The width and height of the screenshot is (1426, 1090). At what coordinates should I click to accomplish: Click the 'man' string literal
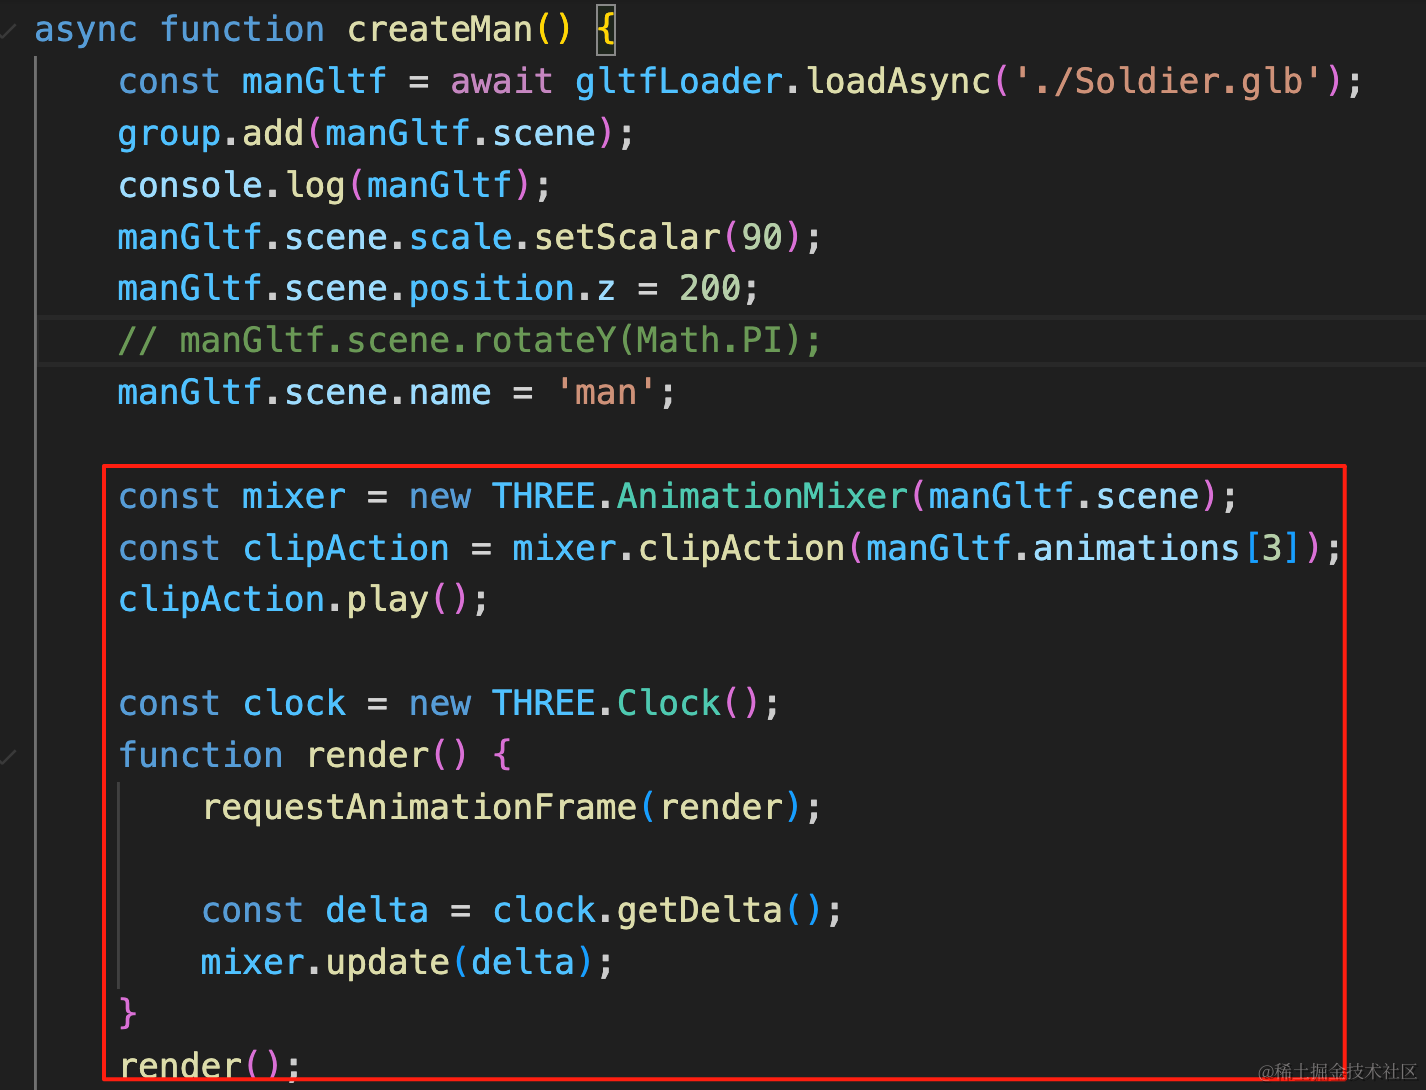(606, 393)
